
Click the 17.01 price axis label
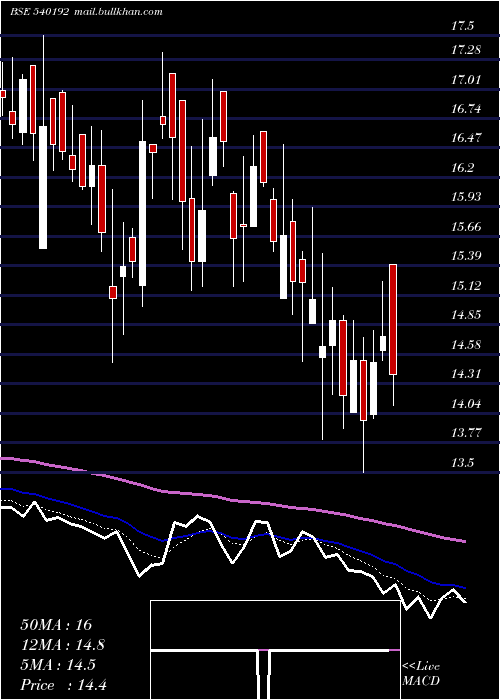(466, 80)
